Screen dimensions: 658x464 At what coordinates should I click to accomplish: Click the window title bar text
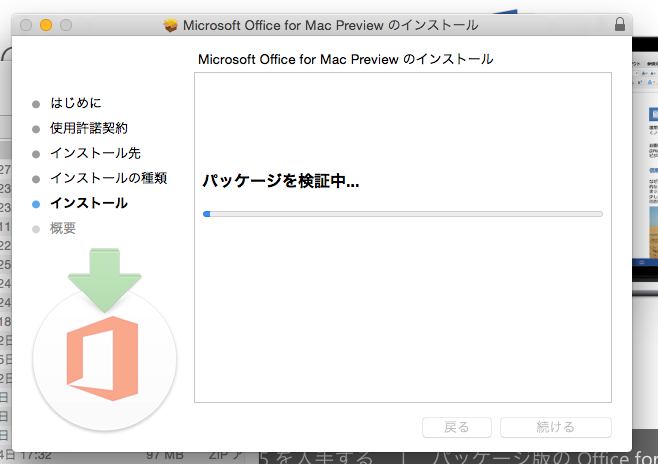point(330,25)
